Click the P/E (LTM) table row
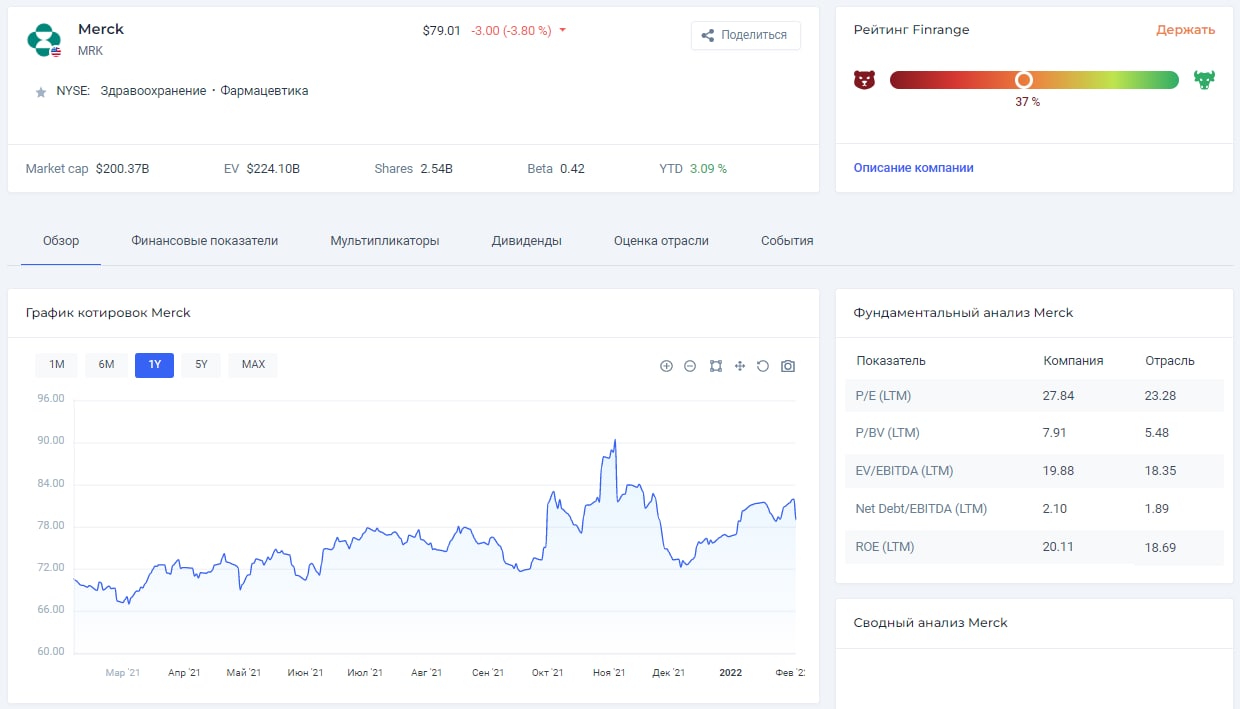This screenshot has height=709, width=1240. tap(1033, 396)
